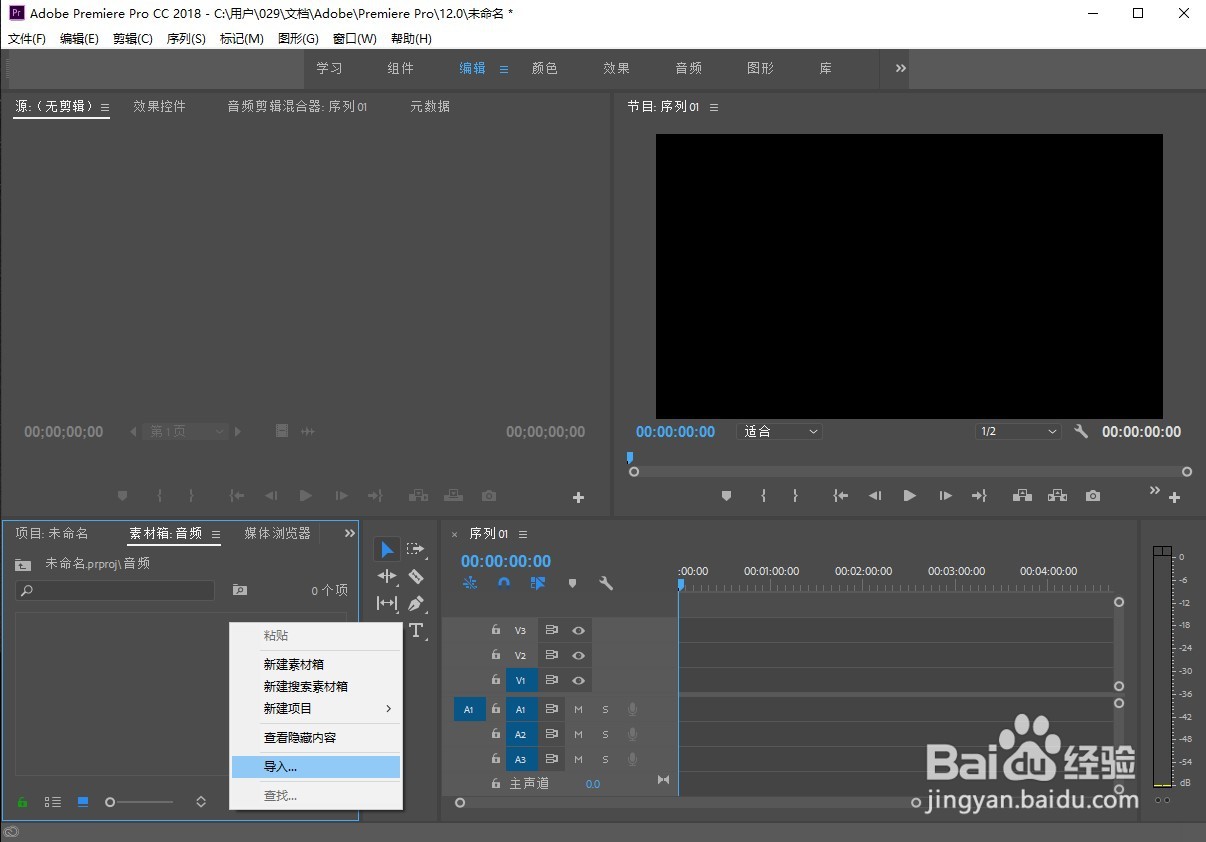Toggle project writable lock icon
The height and width of the screenshot is (842, 1206).
(22, 802)
